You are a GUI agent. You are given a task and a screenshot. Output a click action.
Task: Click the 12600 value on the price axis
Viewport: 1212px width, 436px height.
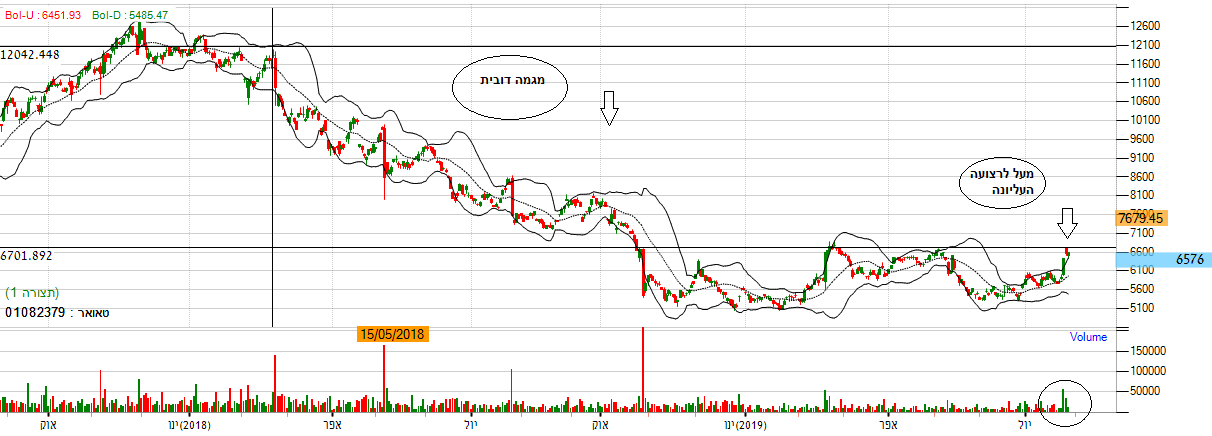(1140, 26)
